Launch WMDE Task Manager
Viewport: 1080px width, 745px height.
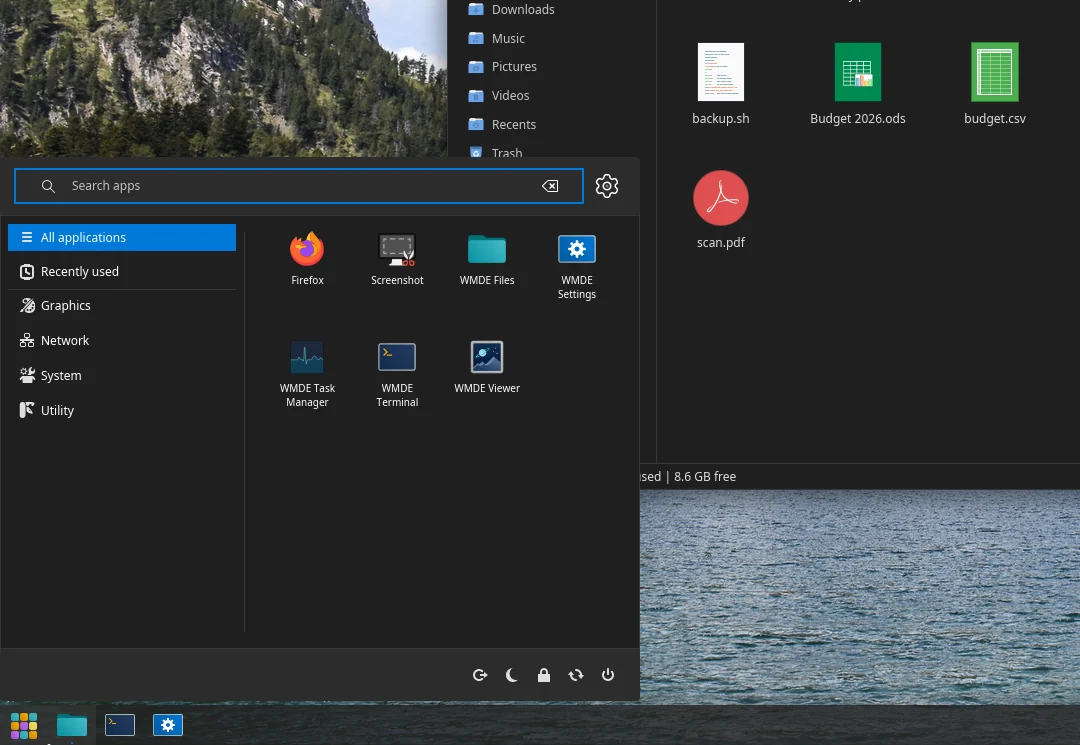pos(307,375)
